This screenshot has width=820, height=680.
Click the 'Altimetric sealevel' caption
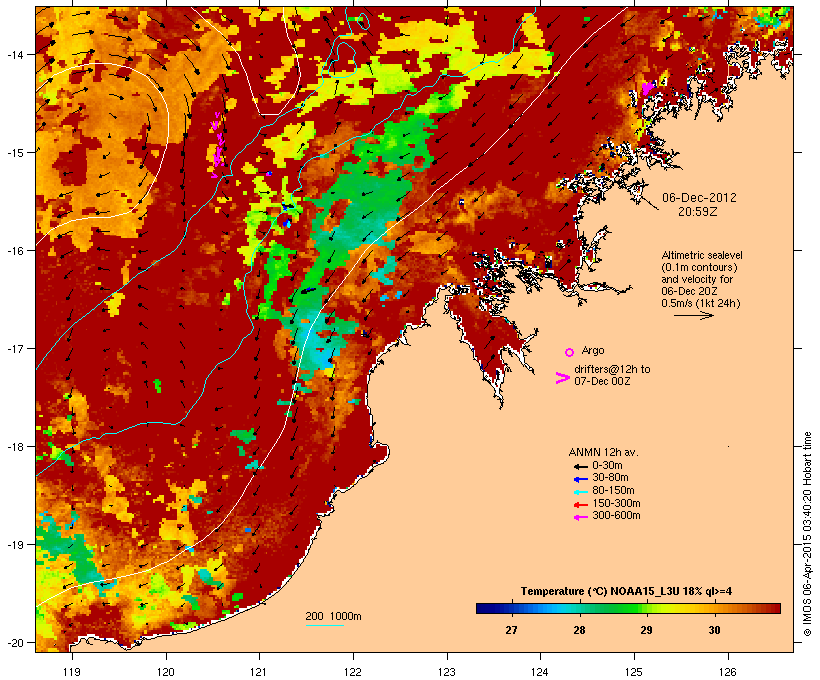702,255
